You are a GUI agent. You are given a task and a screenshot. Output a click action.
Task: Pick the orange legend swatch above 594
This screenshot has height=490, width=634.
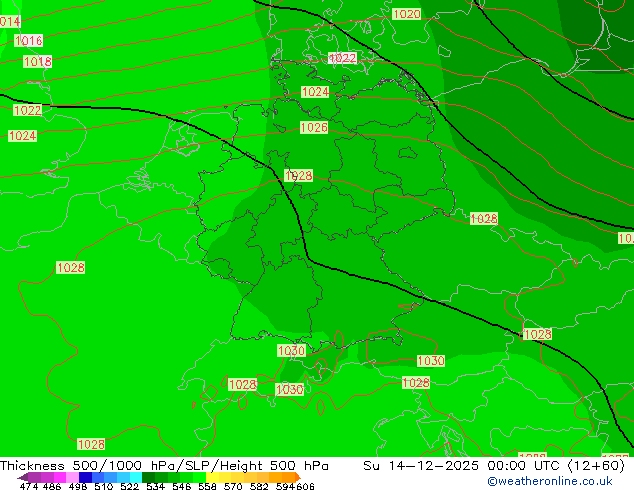[289, 477]
